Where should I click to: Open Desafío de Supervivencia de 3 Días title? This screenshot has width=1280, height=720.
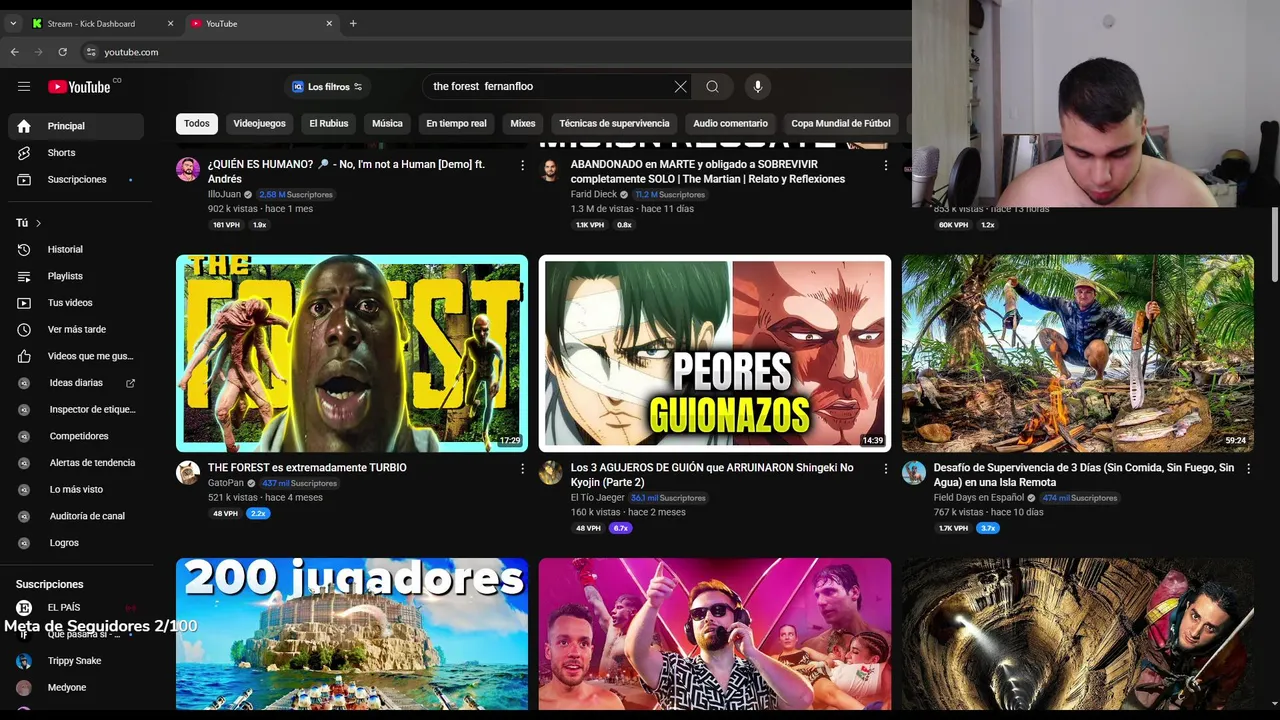(1083, 475)
